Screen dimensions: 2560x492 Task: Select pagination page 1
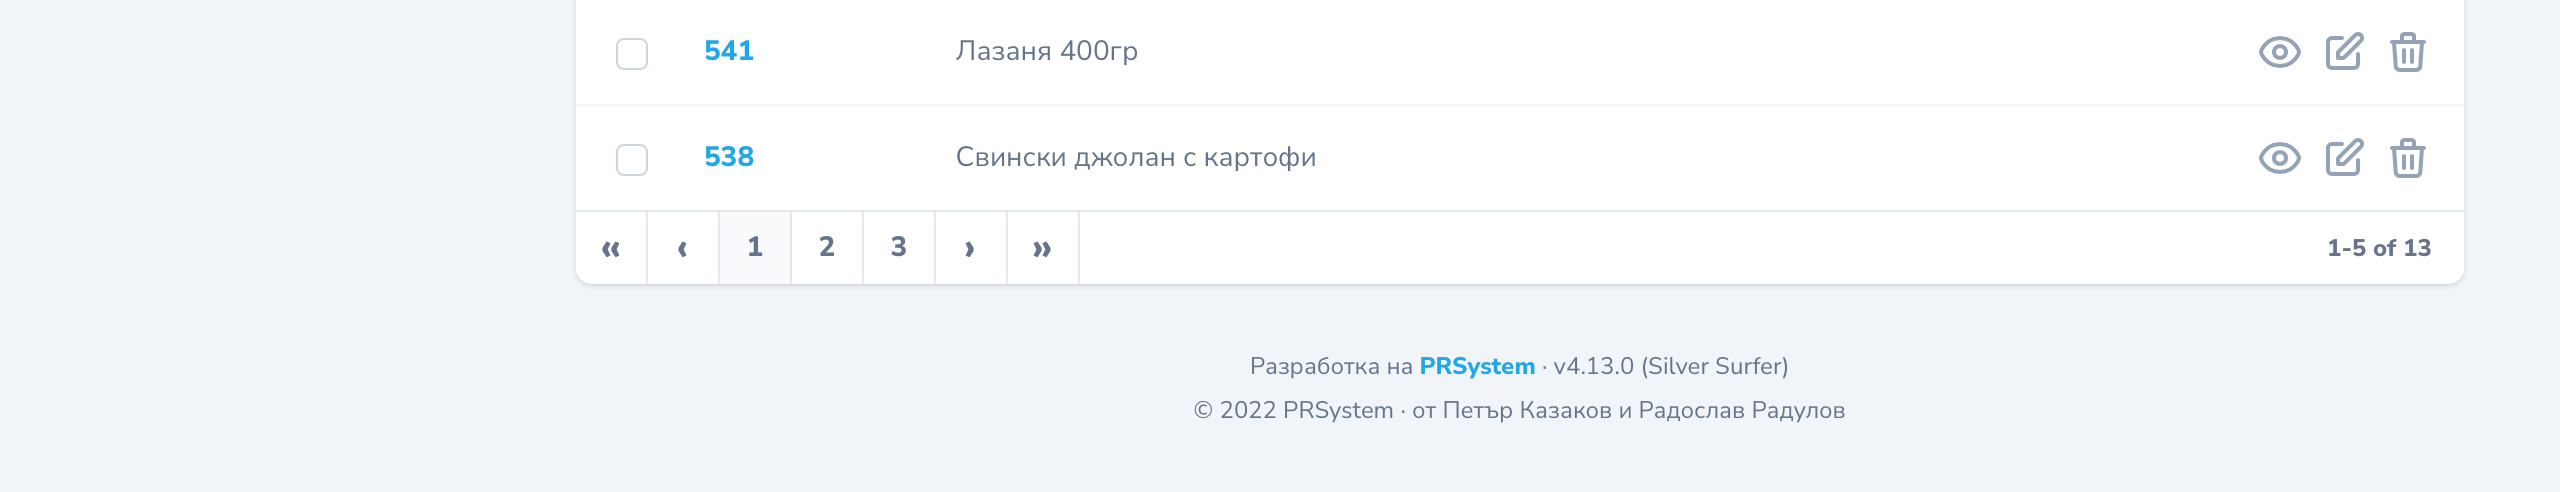755,248
